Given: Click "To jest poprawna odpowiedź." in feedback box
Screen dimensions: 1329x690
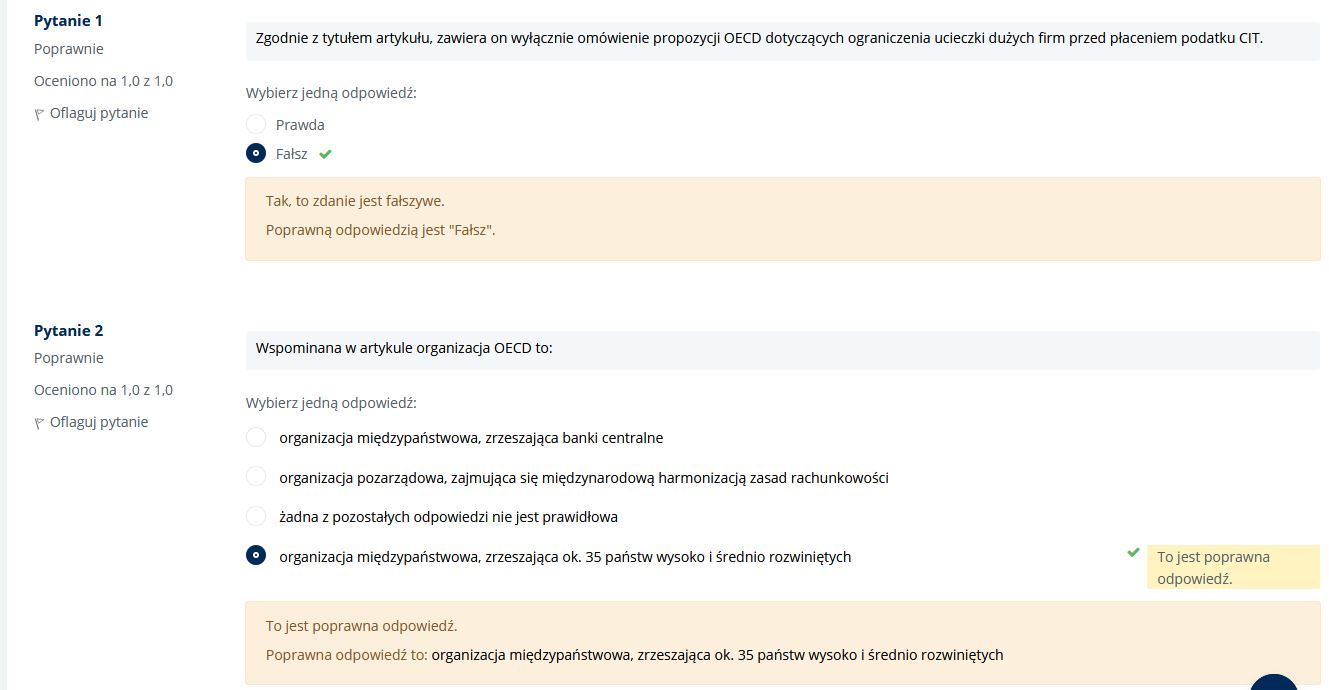Looking at the screenshot, I should pyautogui.click(x=361, y=626).
